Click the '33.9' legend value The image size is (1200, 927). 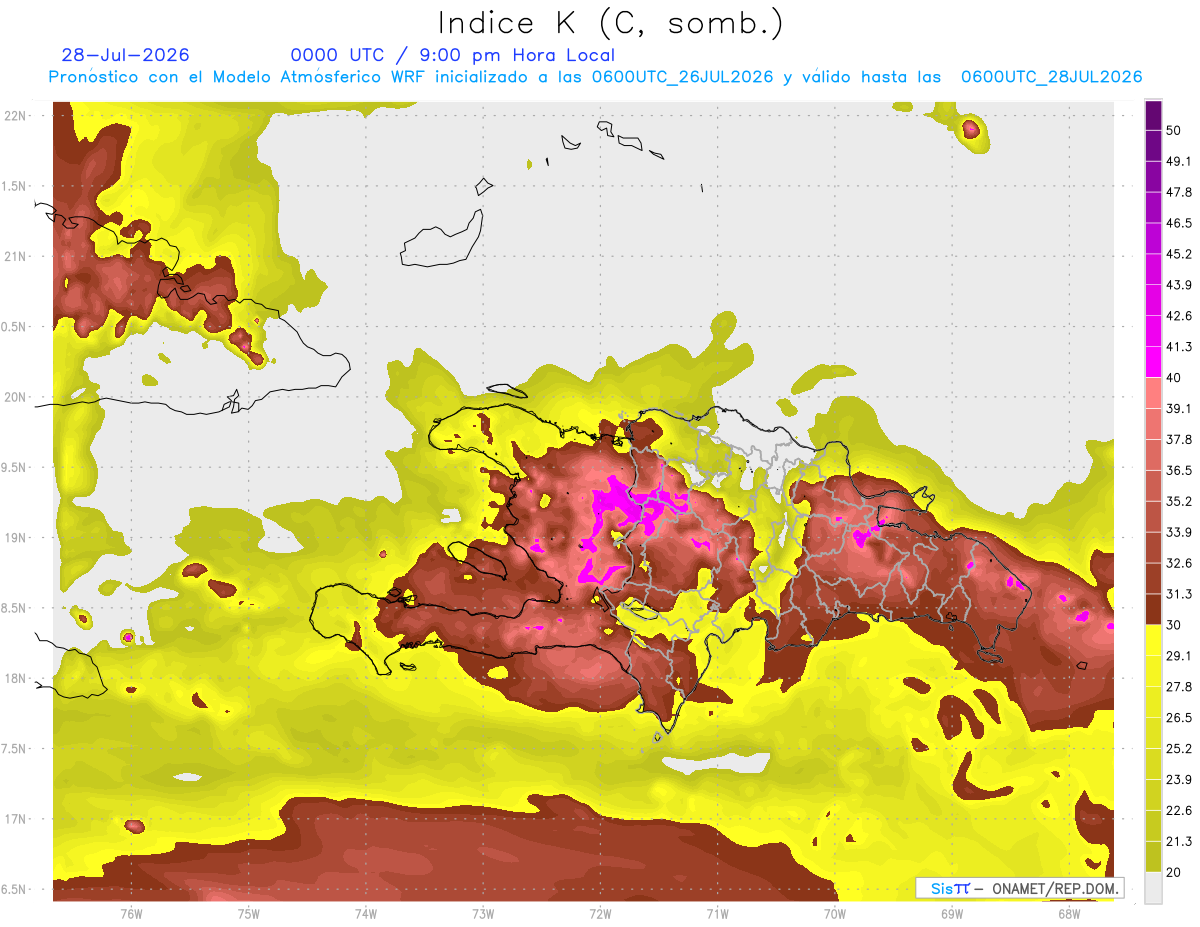pyautogui.click(x=1179, y=532)
